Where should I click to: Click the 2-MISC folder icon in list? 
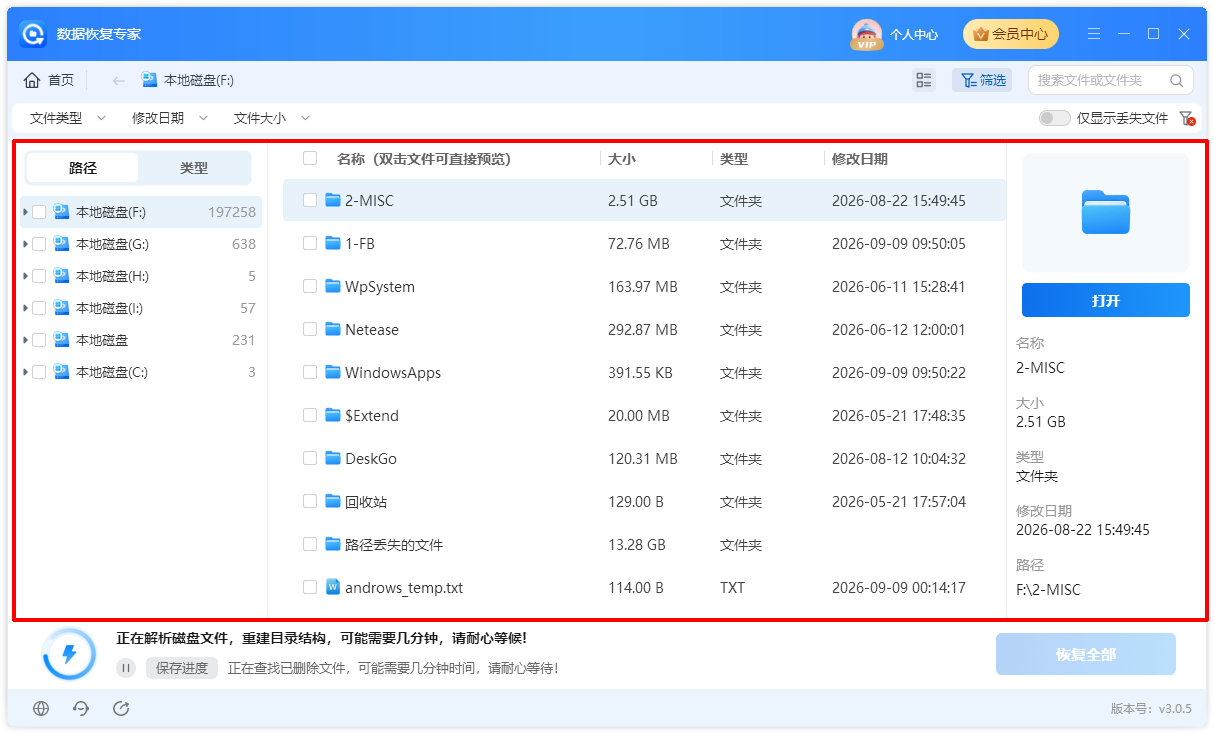pos(334,200)
